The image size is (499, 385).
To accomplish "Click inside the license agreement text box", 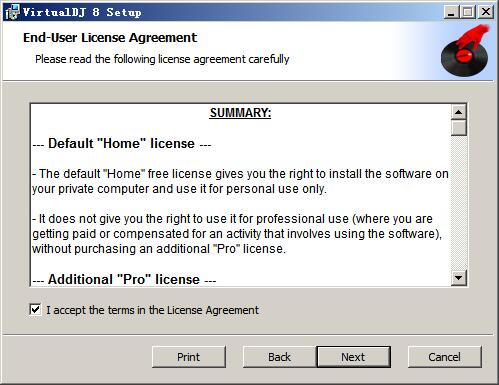I will coord(241,195).
